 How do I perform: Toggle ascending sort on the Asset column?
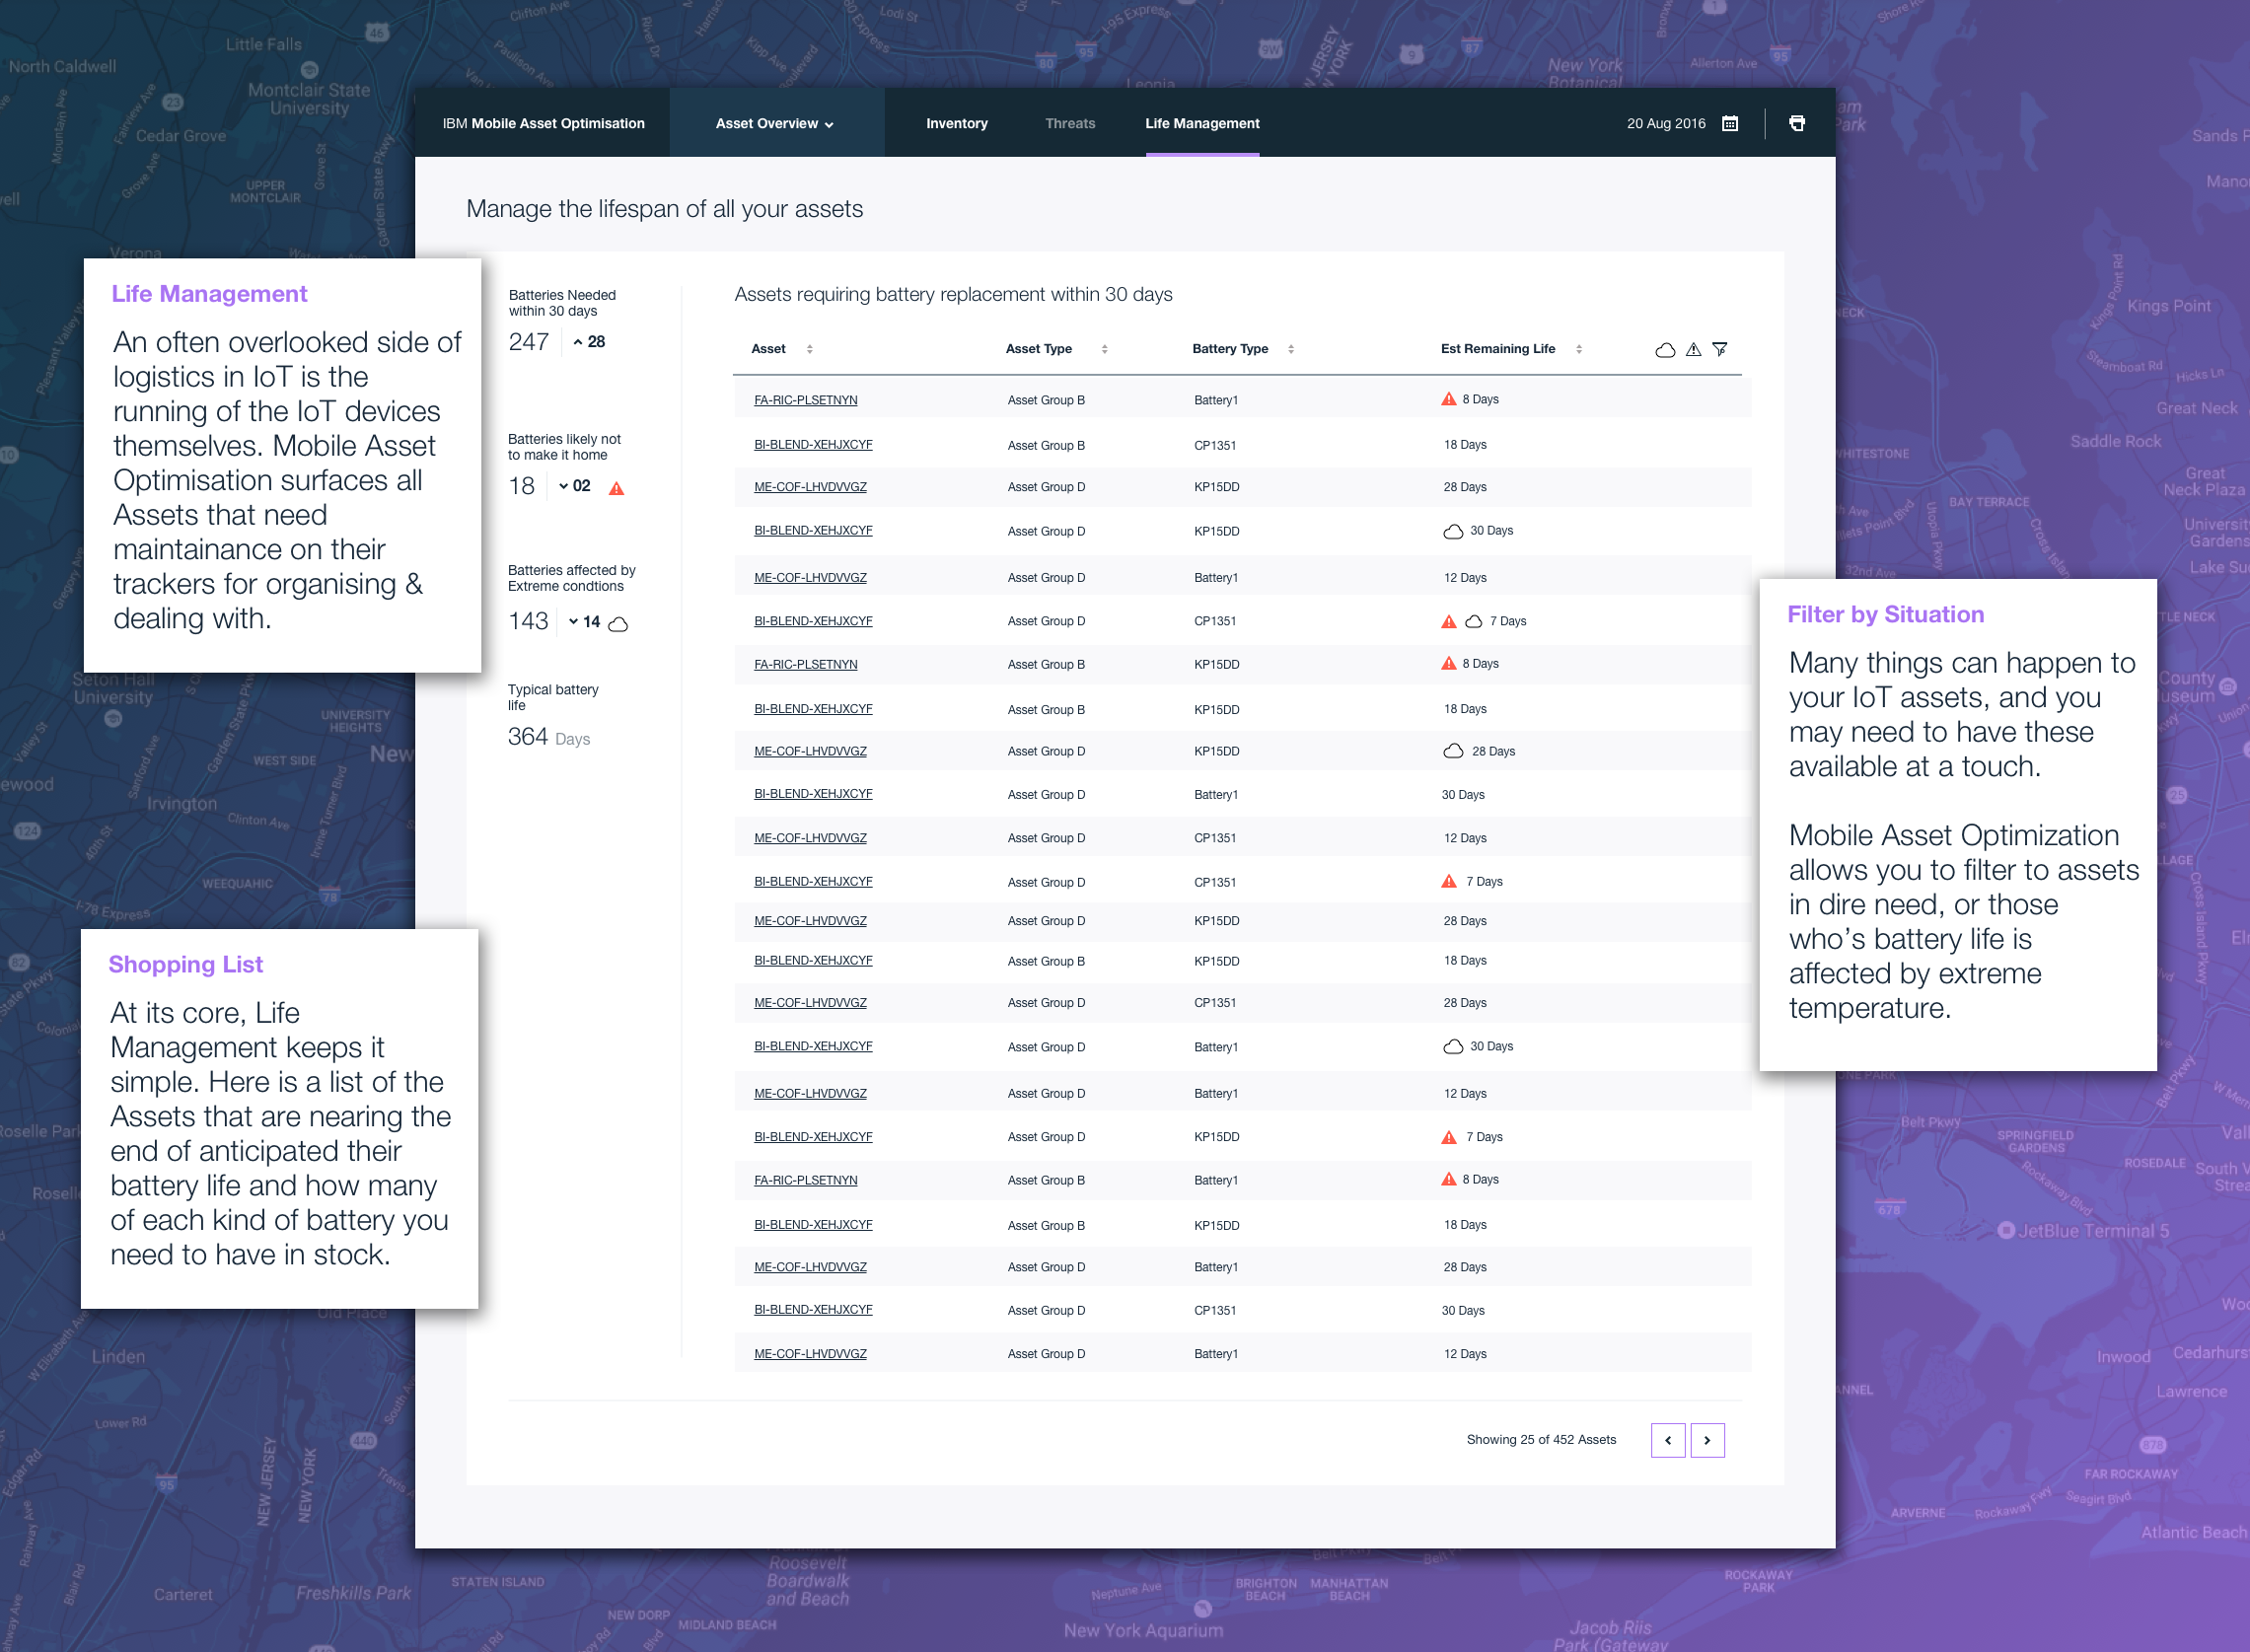coord(808,349)
